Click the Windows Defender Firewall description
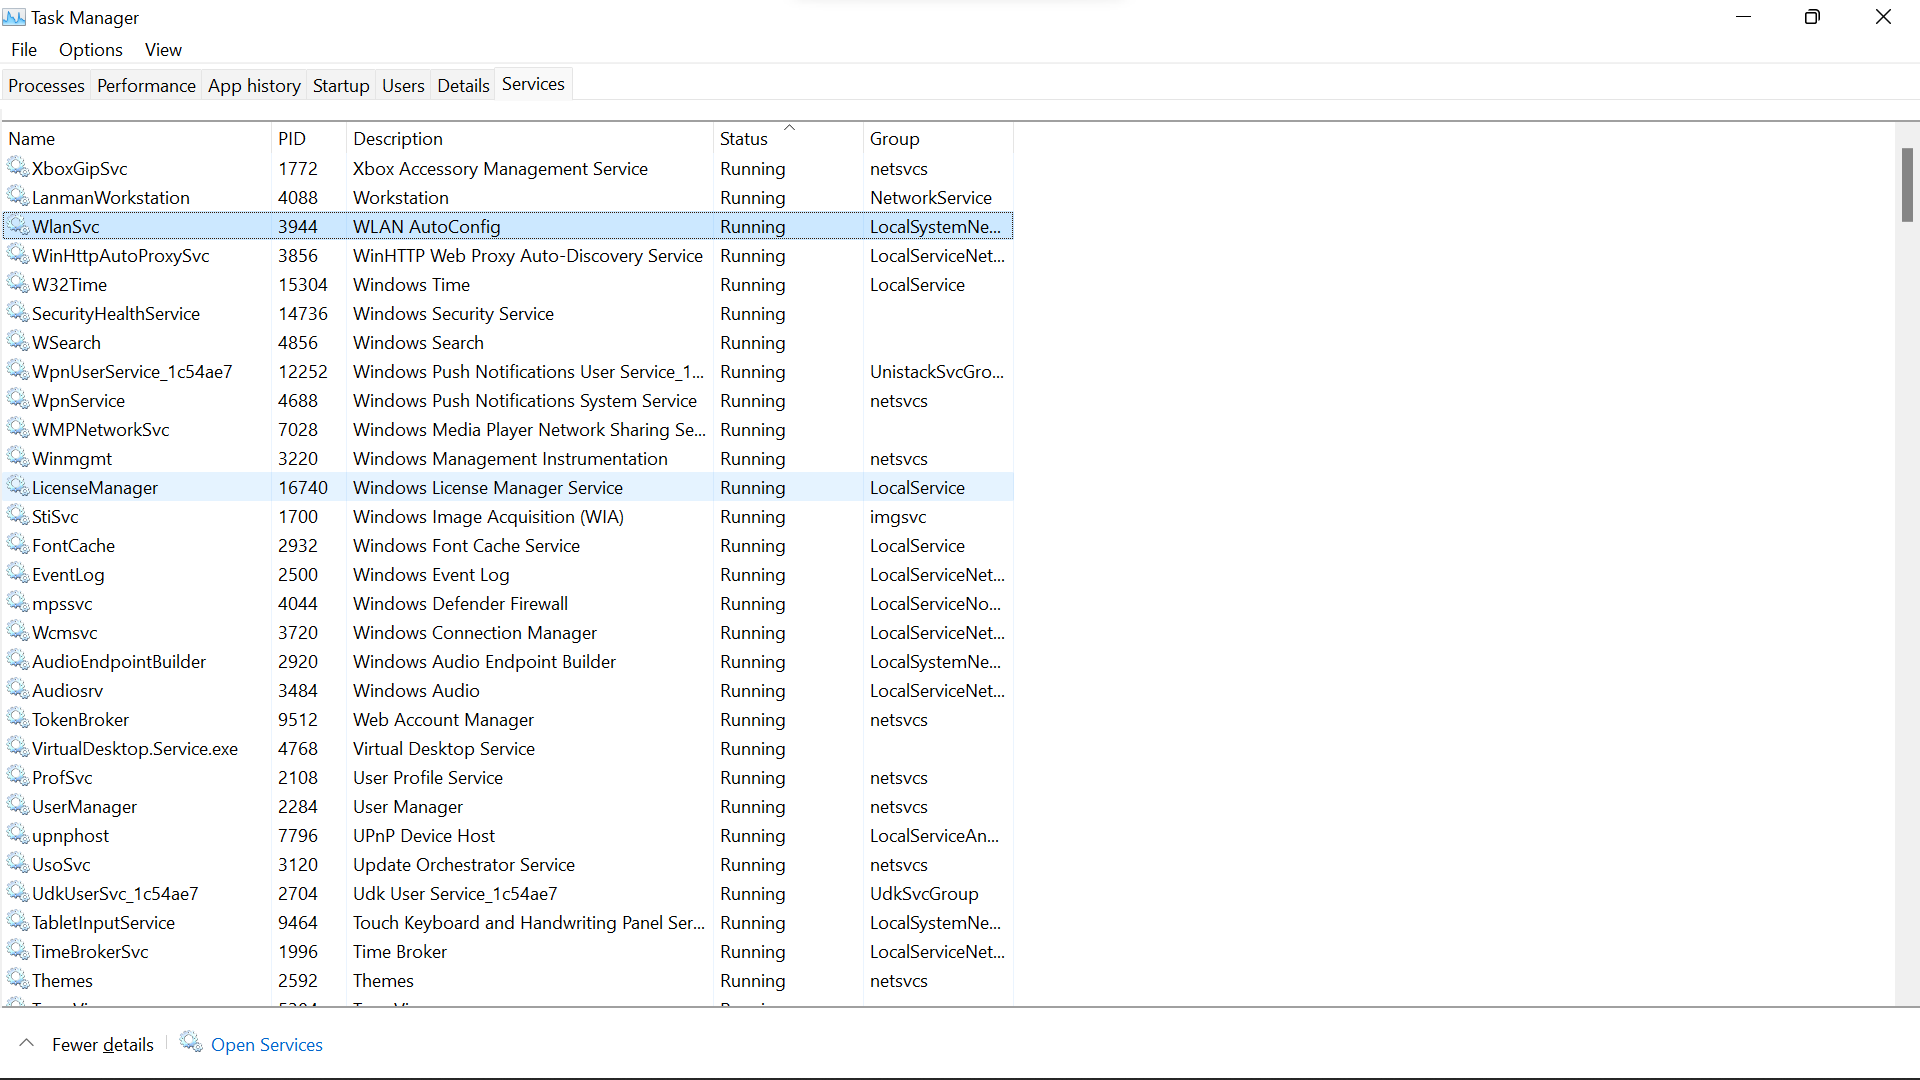 (x=460, y=603)
